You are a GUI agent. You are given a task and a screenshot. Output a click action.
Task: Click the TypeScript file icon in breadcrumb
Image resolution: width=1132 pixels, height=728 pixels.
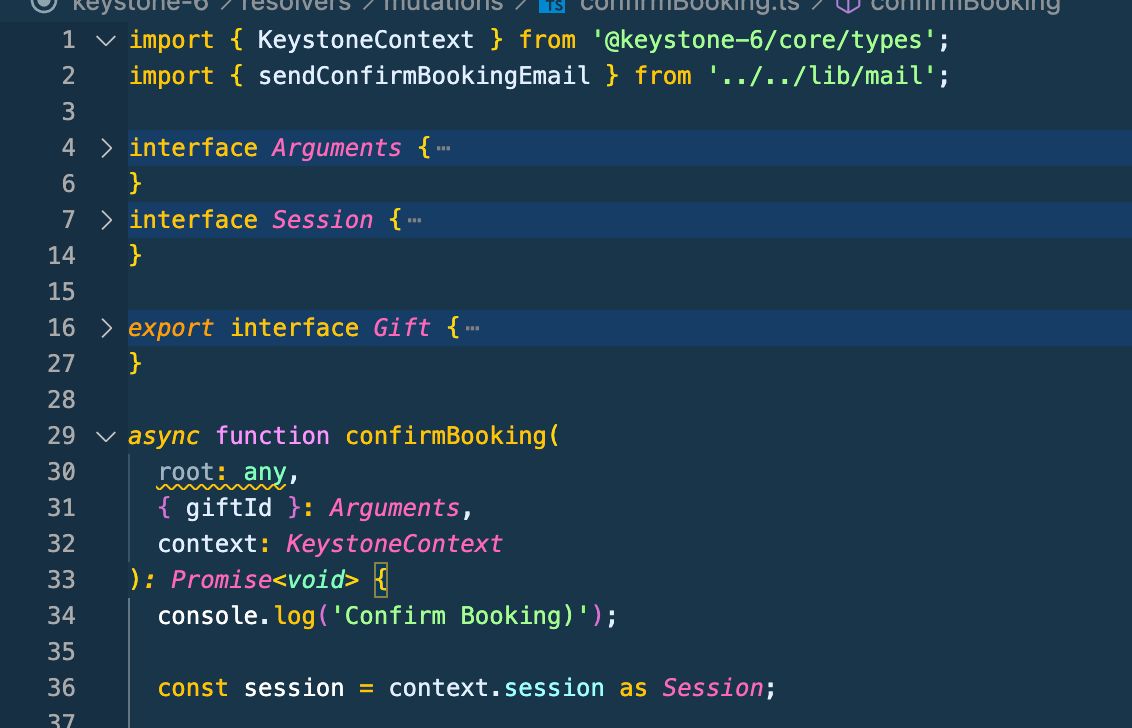552,6
